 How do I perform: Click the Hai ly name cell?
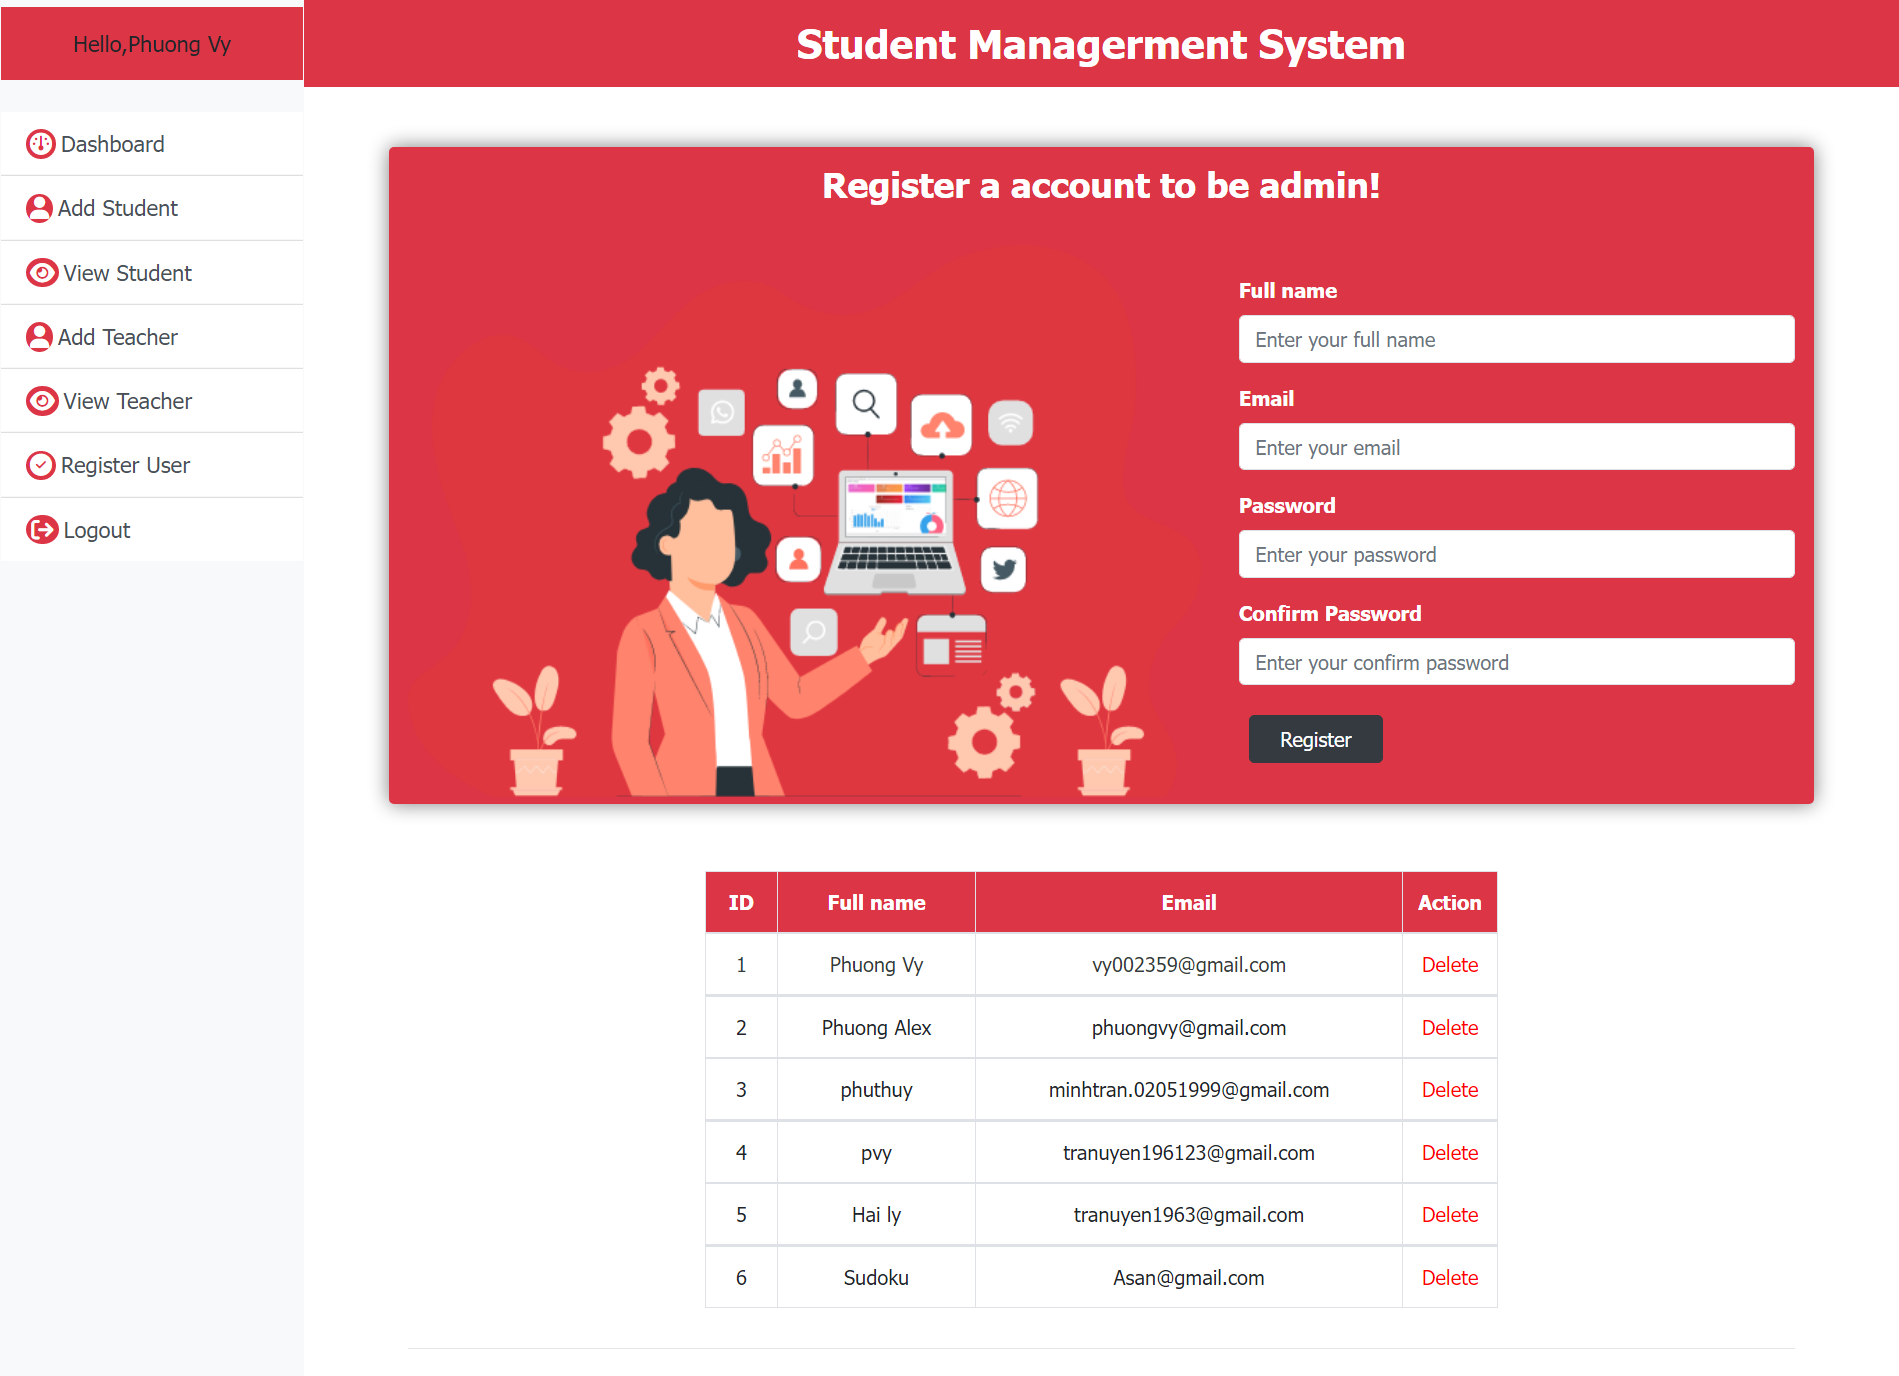[876, 1215]
